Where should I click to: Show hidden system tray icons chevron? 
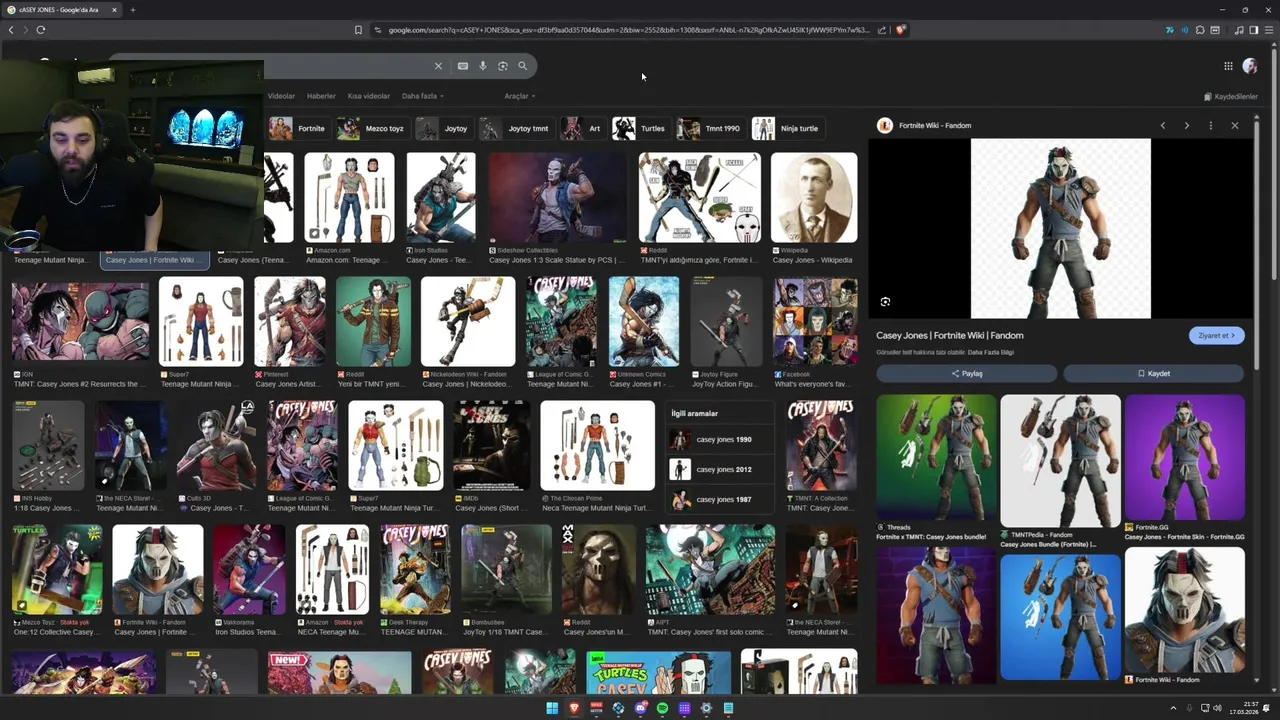click(x=1174, y=708)
